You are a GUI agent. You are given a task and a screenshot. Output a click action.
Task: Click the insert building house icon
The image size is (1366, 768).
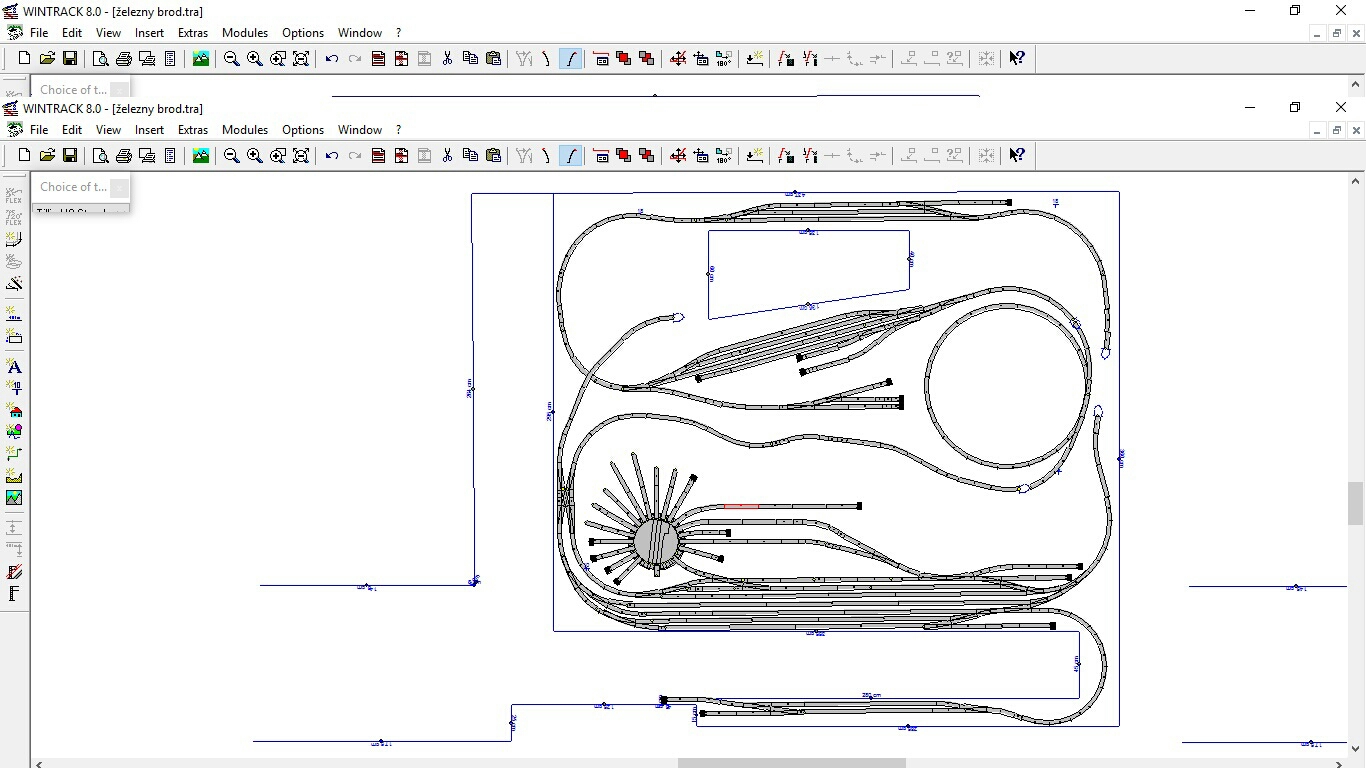pyautogui.click(x=14, y=410)
